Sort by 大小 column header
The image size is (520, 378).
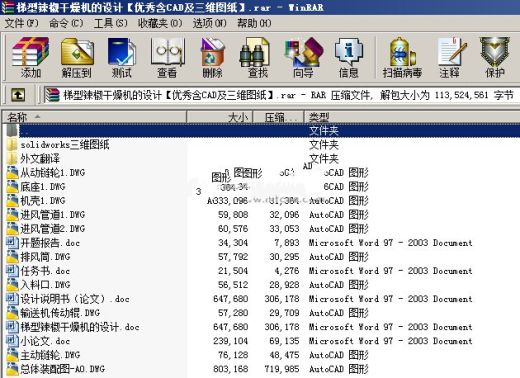pos(220,117)
